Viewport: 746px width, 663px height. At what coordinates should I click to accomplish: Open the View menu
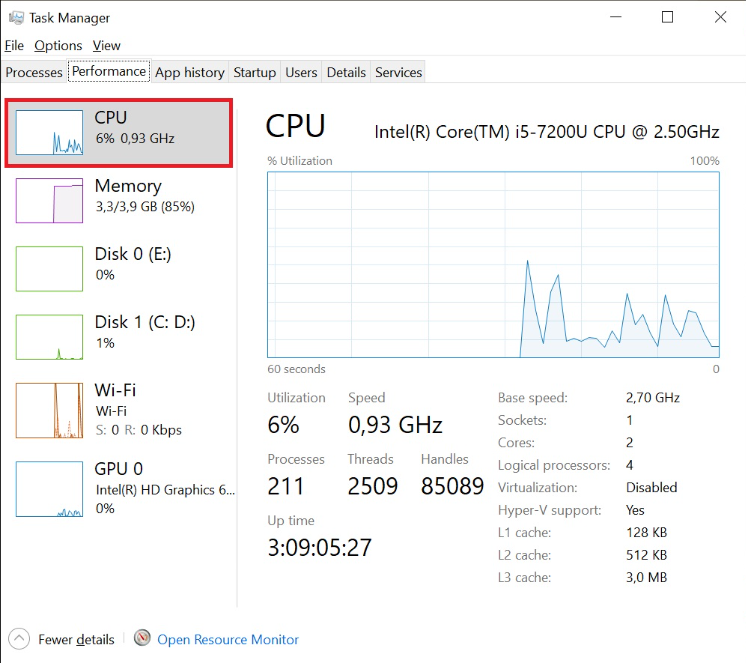[x=107, y=45]
